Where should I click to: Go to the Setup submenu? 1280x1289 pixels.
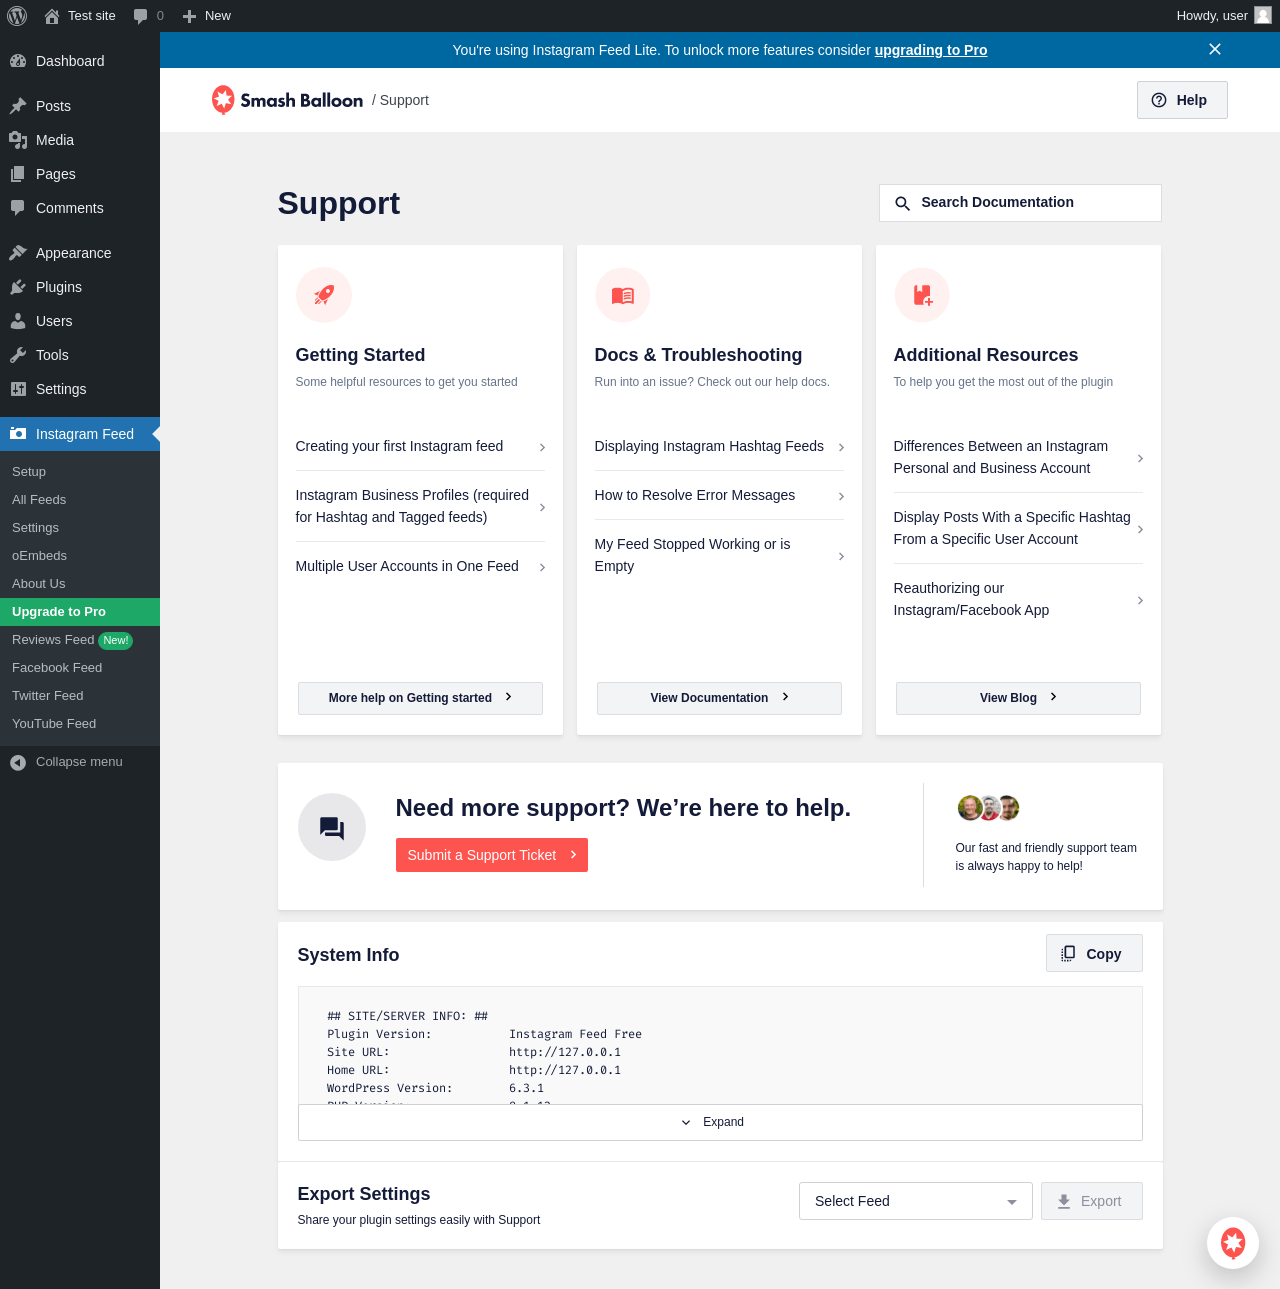click(80, 472)
